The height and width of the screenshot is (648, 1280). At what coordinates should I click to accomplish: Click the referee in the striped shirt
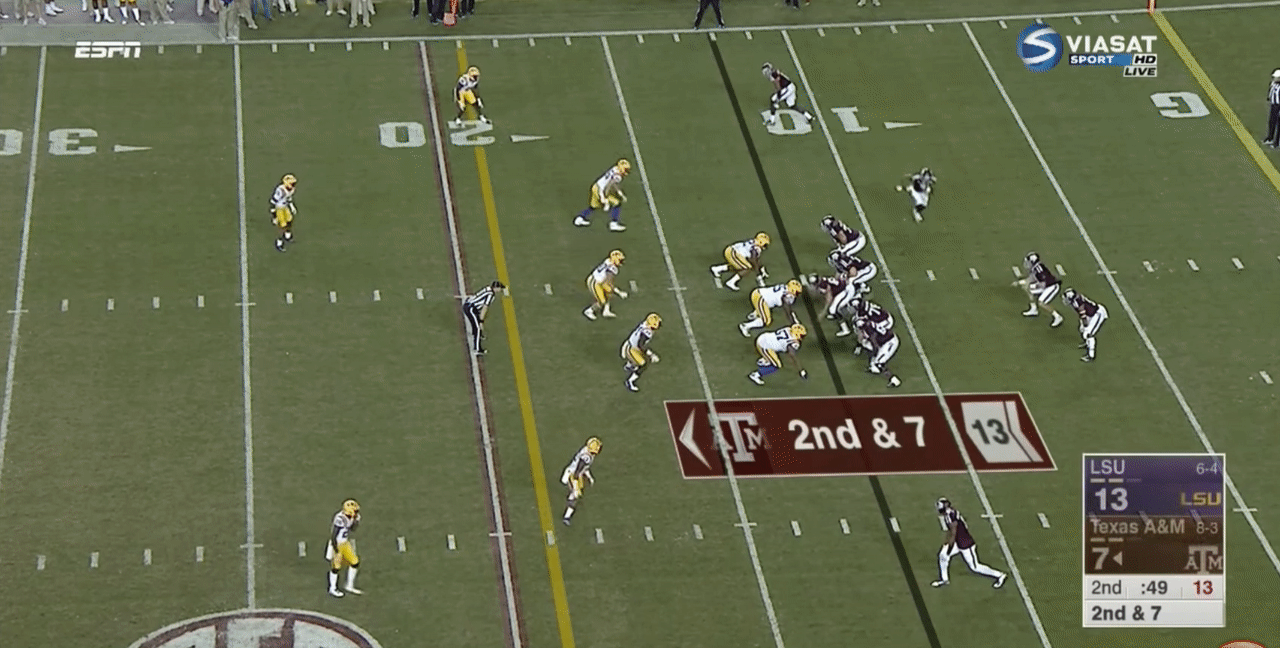(482, 314)
